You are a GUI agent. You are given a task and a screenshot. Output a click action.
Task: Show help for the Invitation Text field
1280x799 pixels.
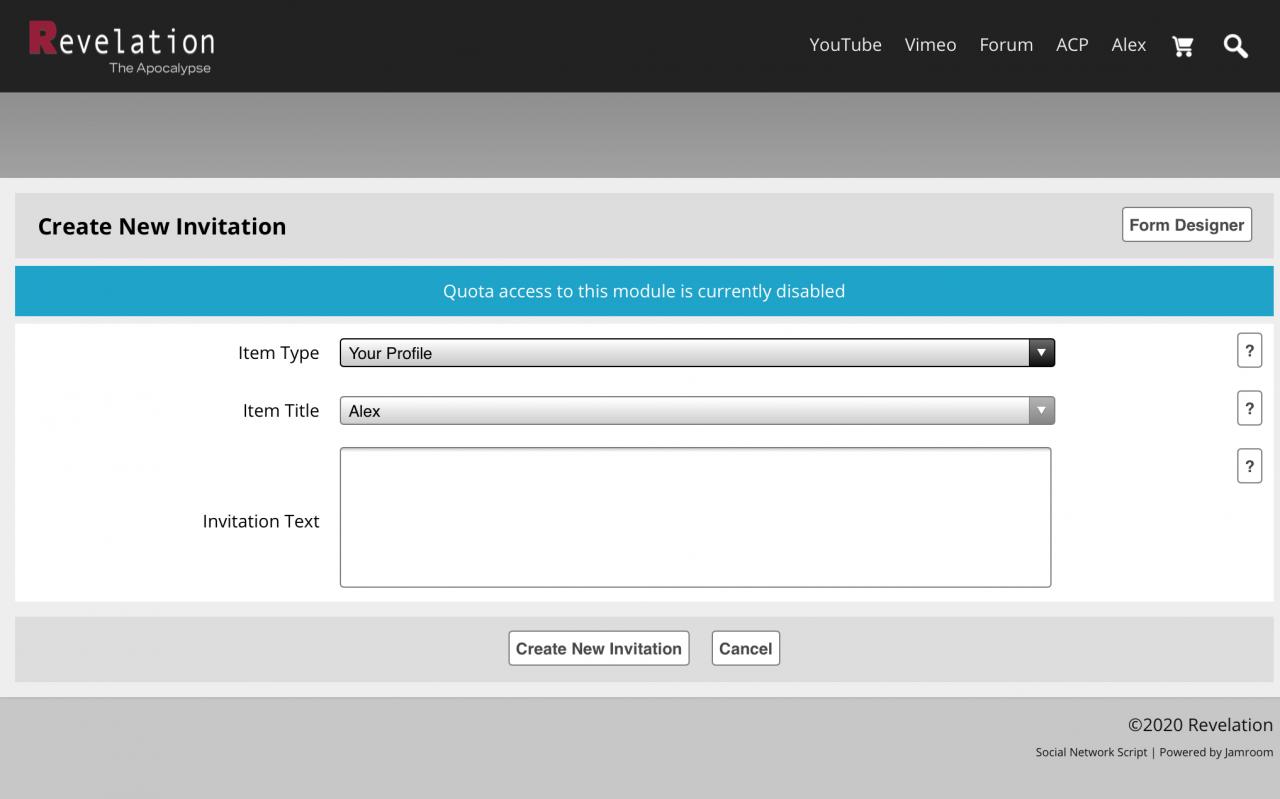(x=1249, y=466)
